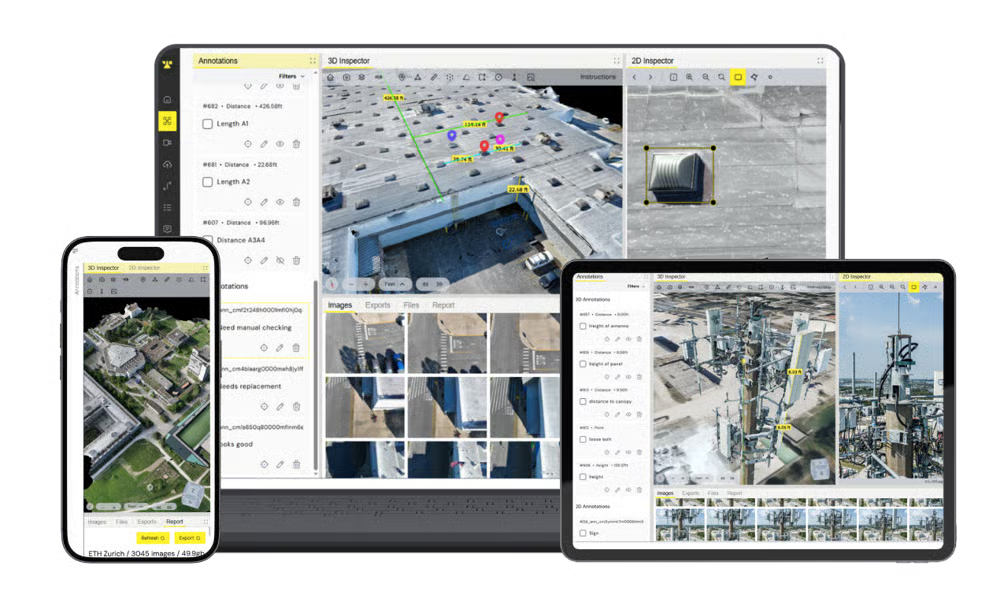Screen dimensions: 1000x598
Task: Click blue location pin marker in 3D view
Action: (x=452, y=135)
